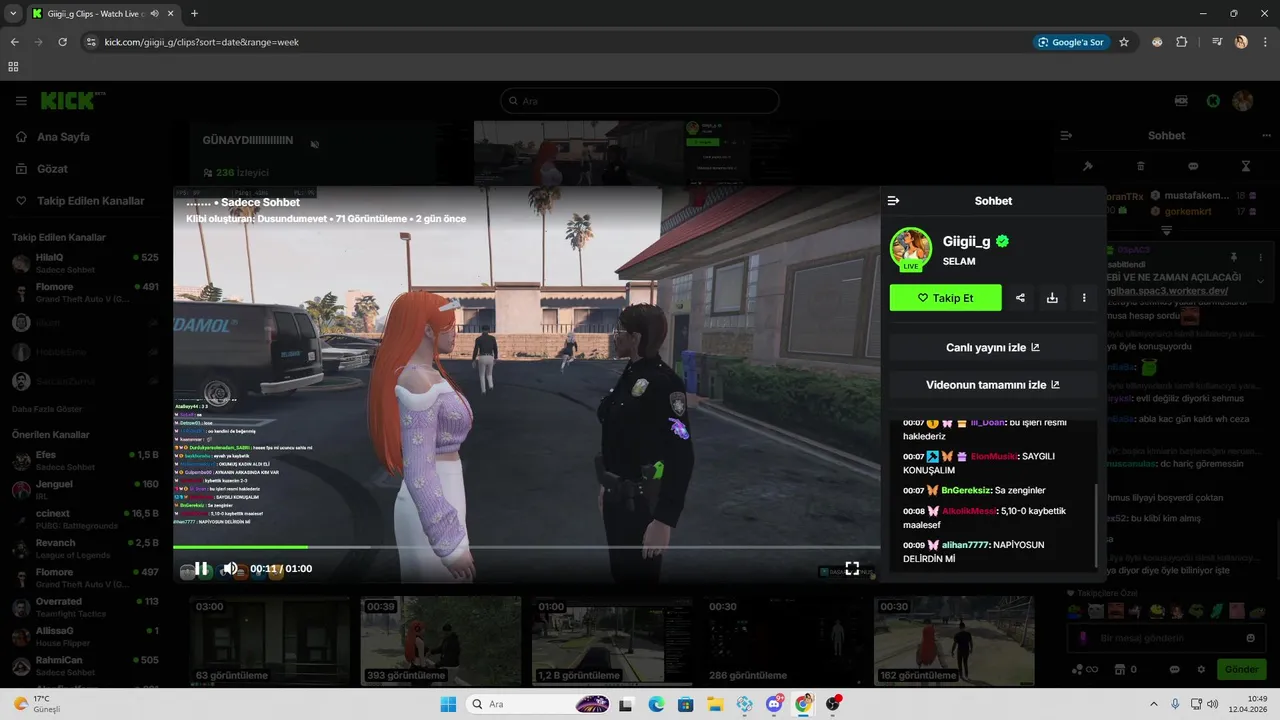Expand Daha Fazla Göster in sidebar
The width and height of the screenshot is (1280, 720).
pyautogui.click(x=47, y=409)
